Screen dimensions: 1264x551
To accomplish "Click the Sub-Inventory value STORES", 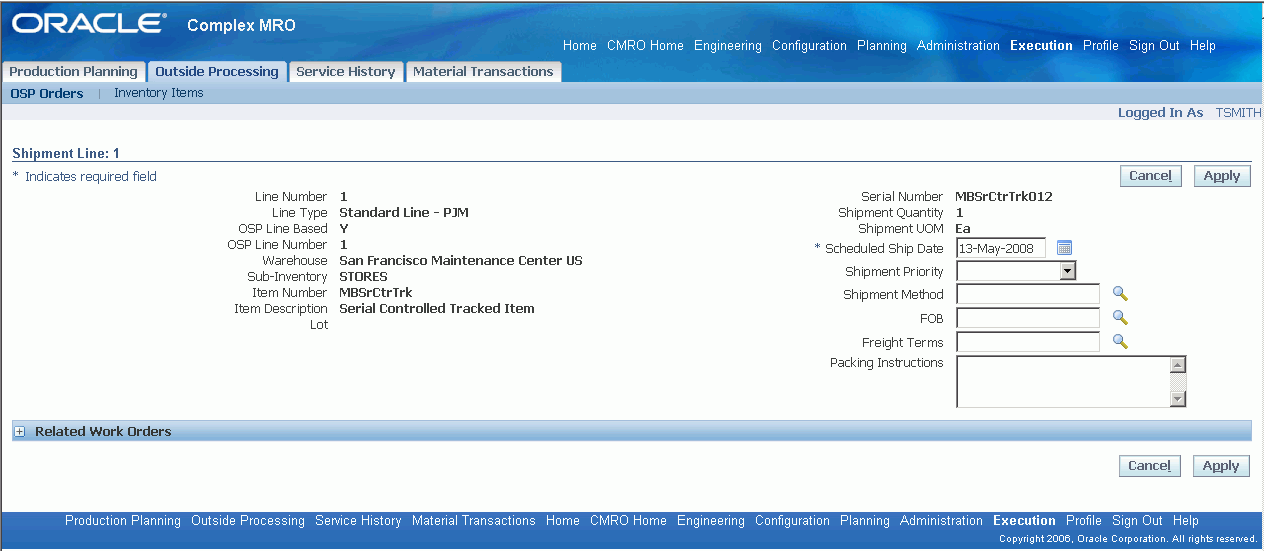I will 364,277.
